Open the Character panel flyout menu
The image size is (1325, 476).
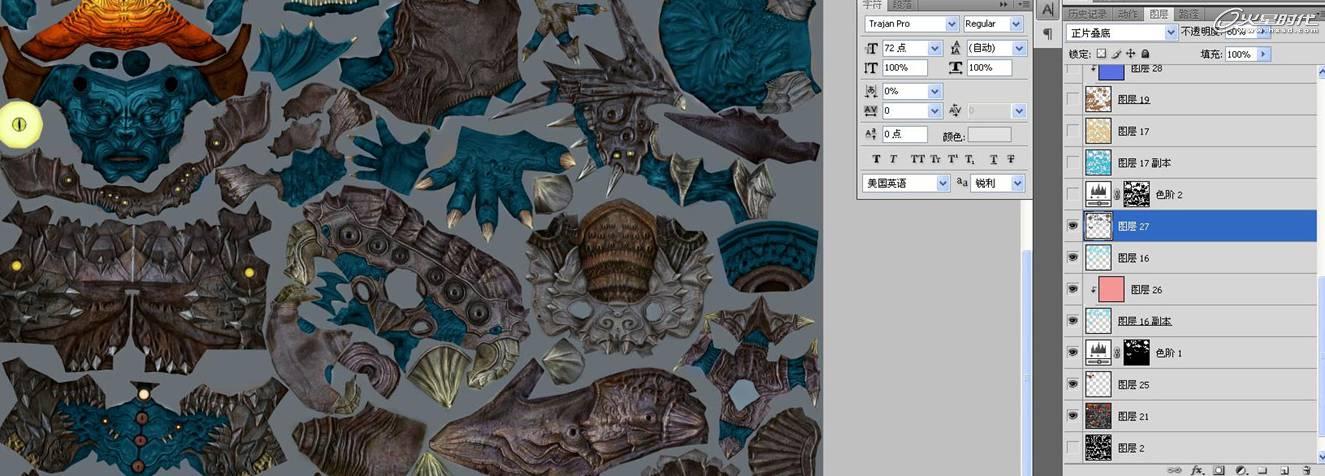click(x=1024, y=5)
